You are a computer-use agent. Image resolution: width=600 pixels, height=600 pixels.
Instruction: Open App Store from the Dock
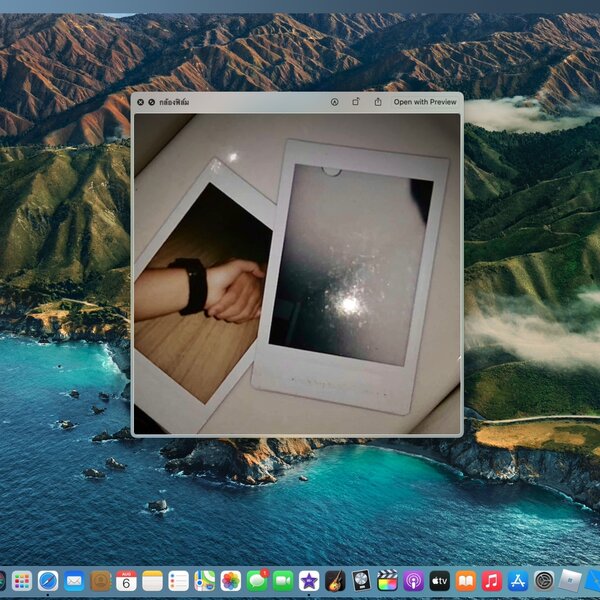518,581
